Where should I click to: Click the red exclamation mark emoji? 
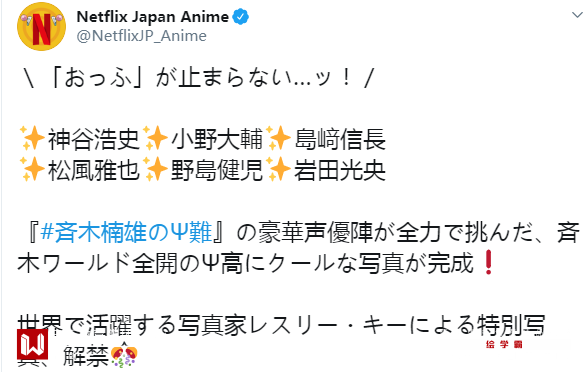click(488, 263)
